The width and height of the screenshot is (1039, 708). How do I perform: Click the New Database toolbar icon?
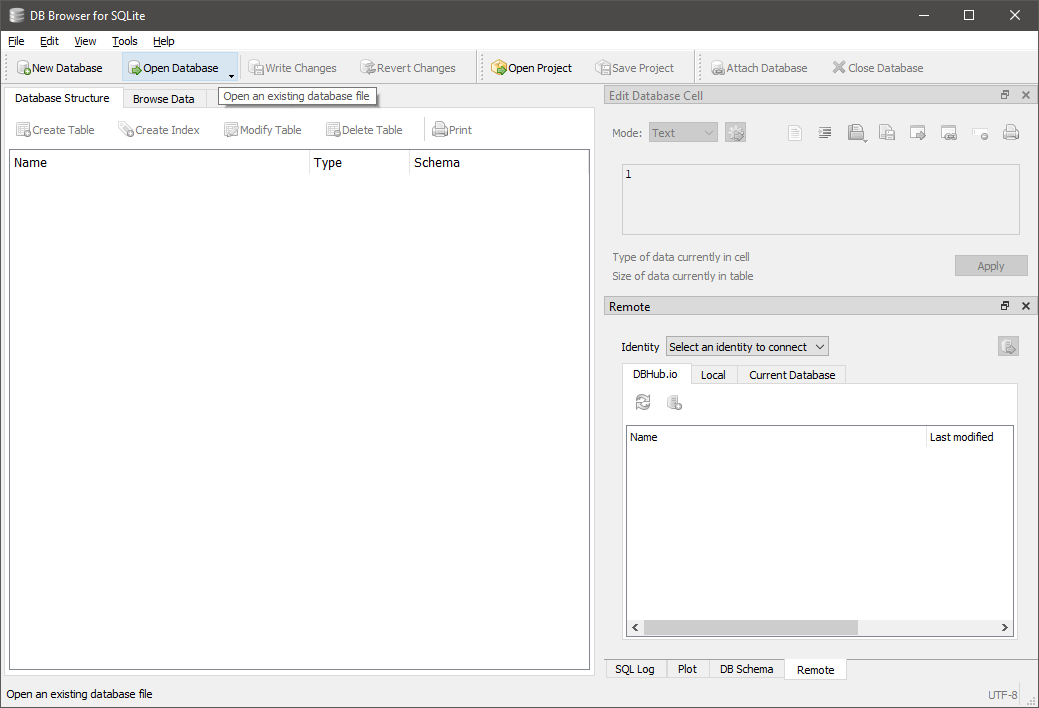(x=24, y=68)
